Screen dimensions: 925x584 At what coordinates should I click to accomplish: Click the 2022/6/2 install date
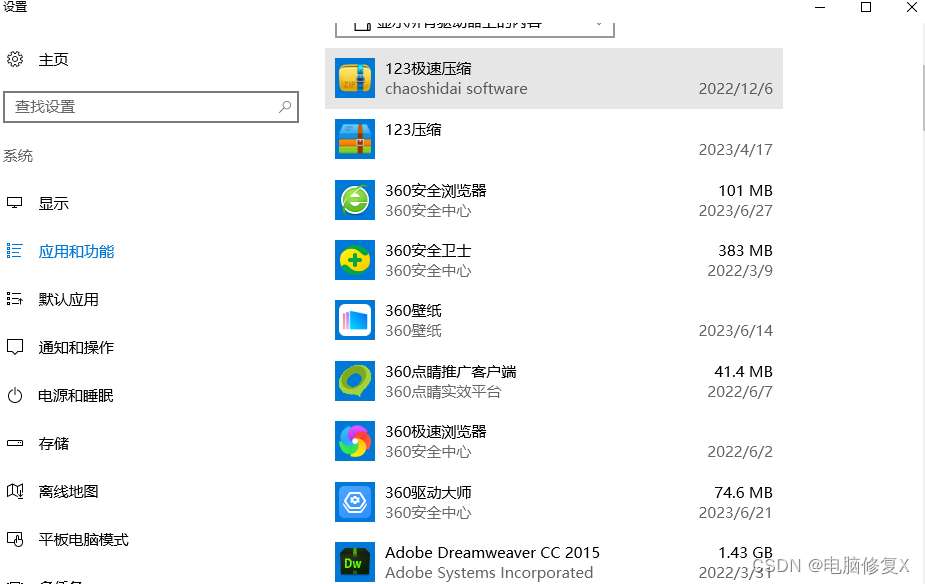(x=740, y=452)
